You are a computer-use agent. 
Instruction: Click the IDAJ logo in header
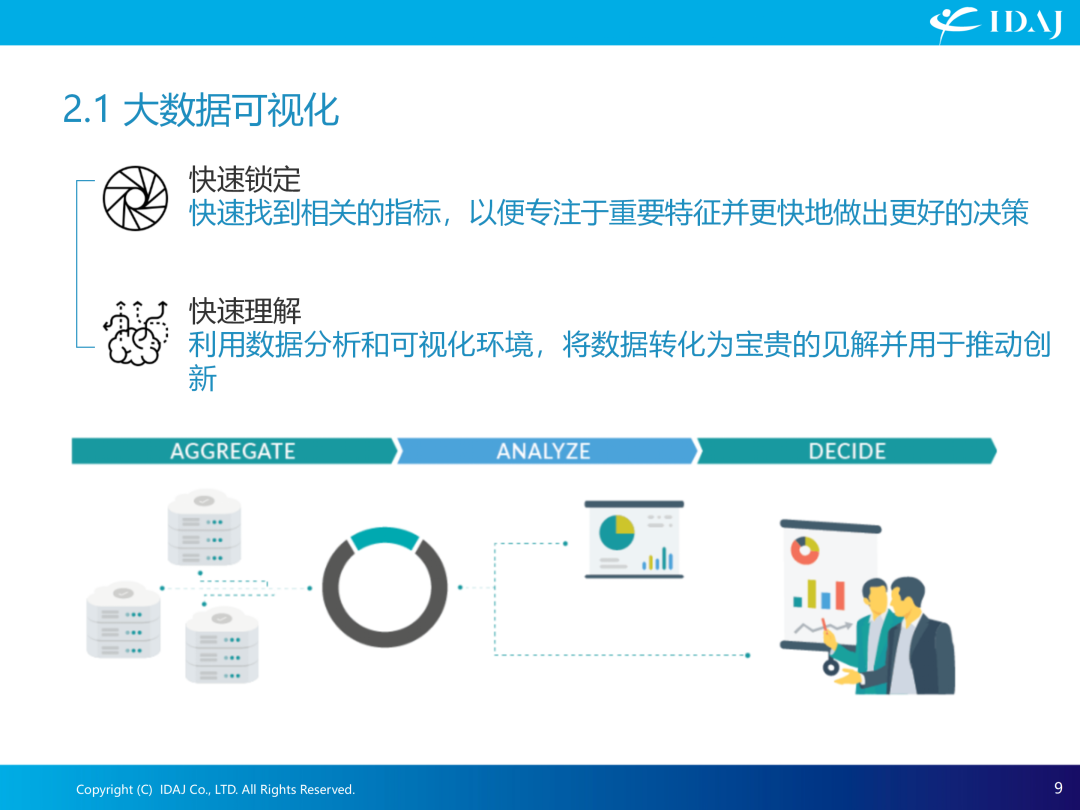click(996, 23)
